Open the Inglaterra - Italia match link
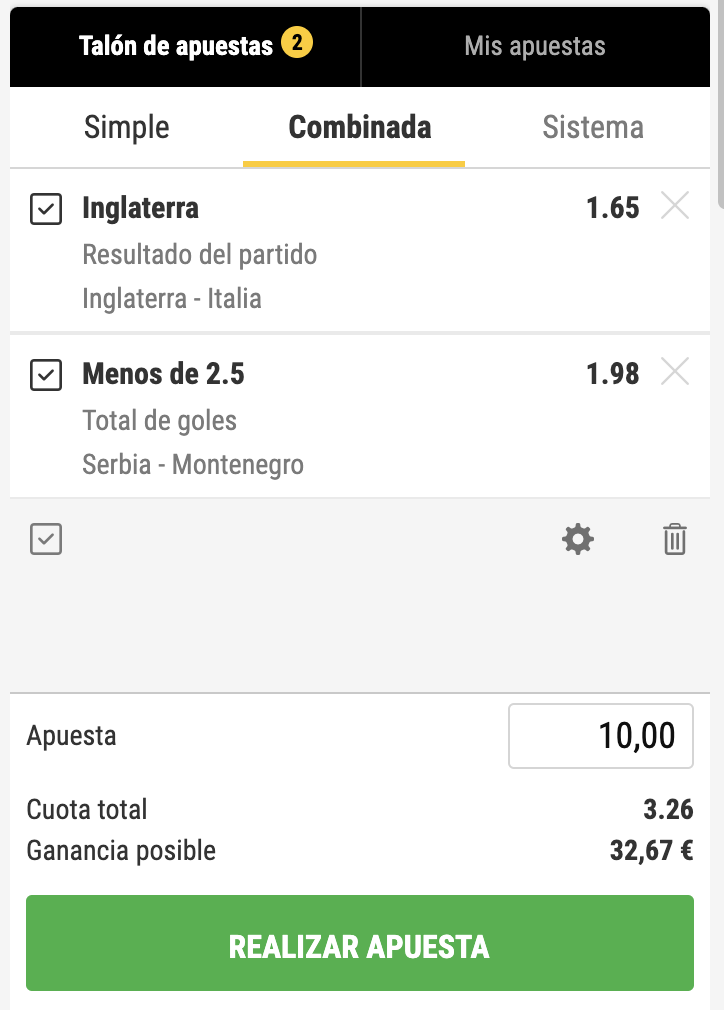Viewport: 724px width, 1010px height. (172, 299)
